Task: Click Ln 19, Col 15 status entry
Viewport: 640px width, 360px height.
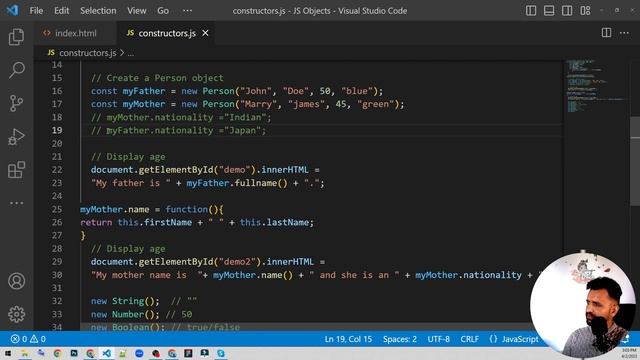Action: pyautogui.click(x=348, y=339)
